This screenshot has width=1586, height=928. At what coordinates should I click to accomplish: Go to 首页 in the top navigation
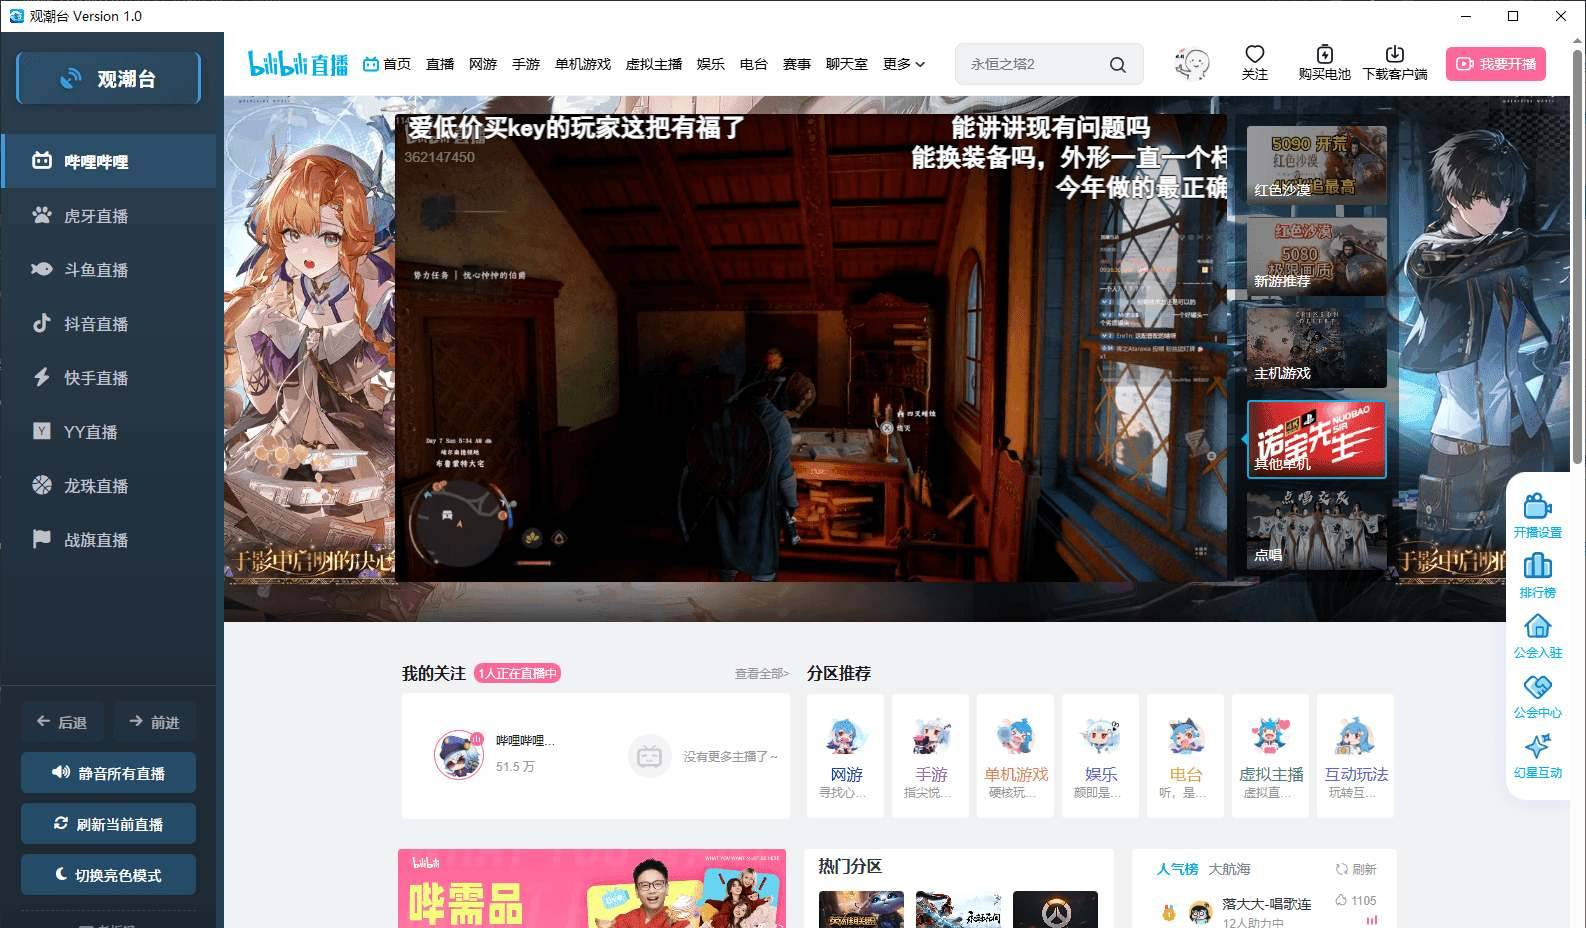pos(387,64)
